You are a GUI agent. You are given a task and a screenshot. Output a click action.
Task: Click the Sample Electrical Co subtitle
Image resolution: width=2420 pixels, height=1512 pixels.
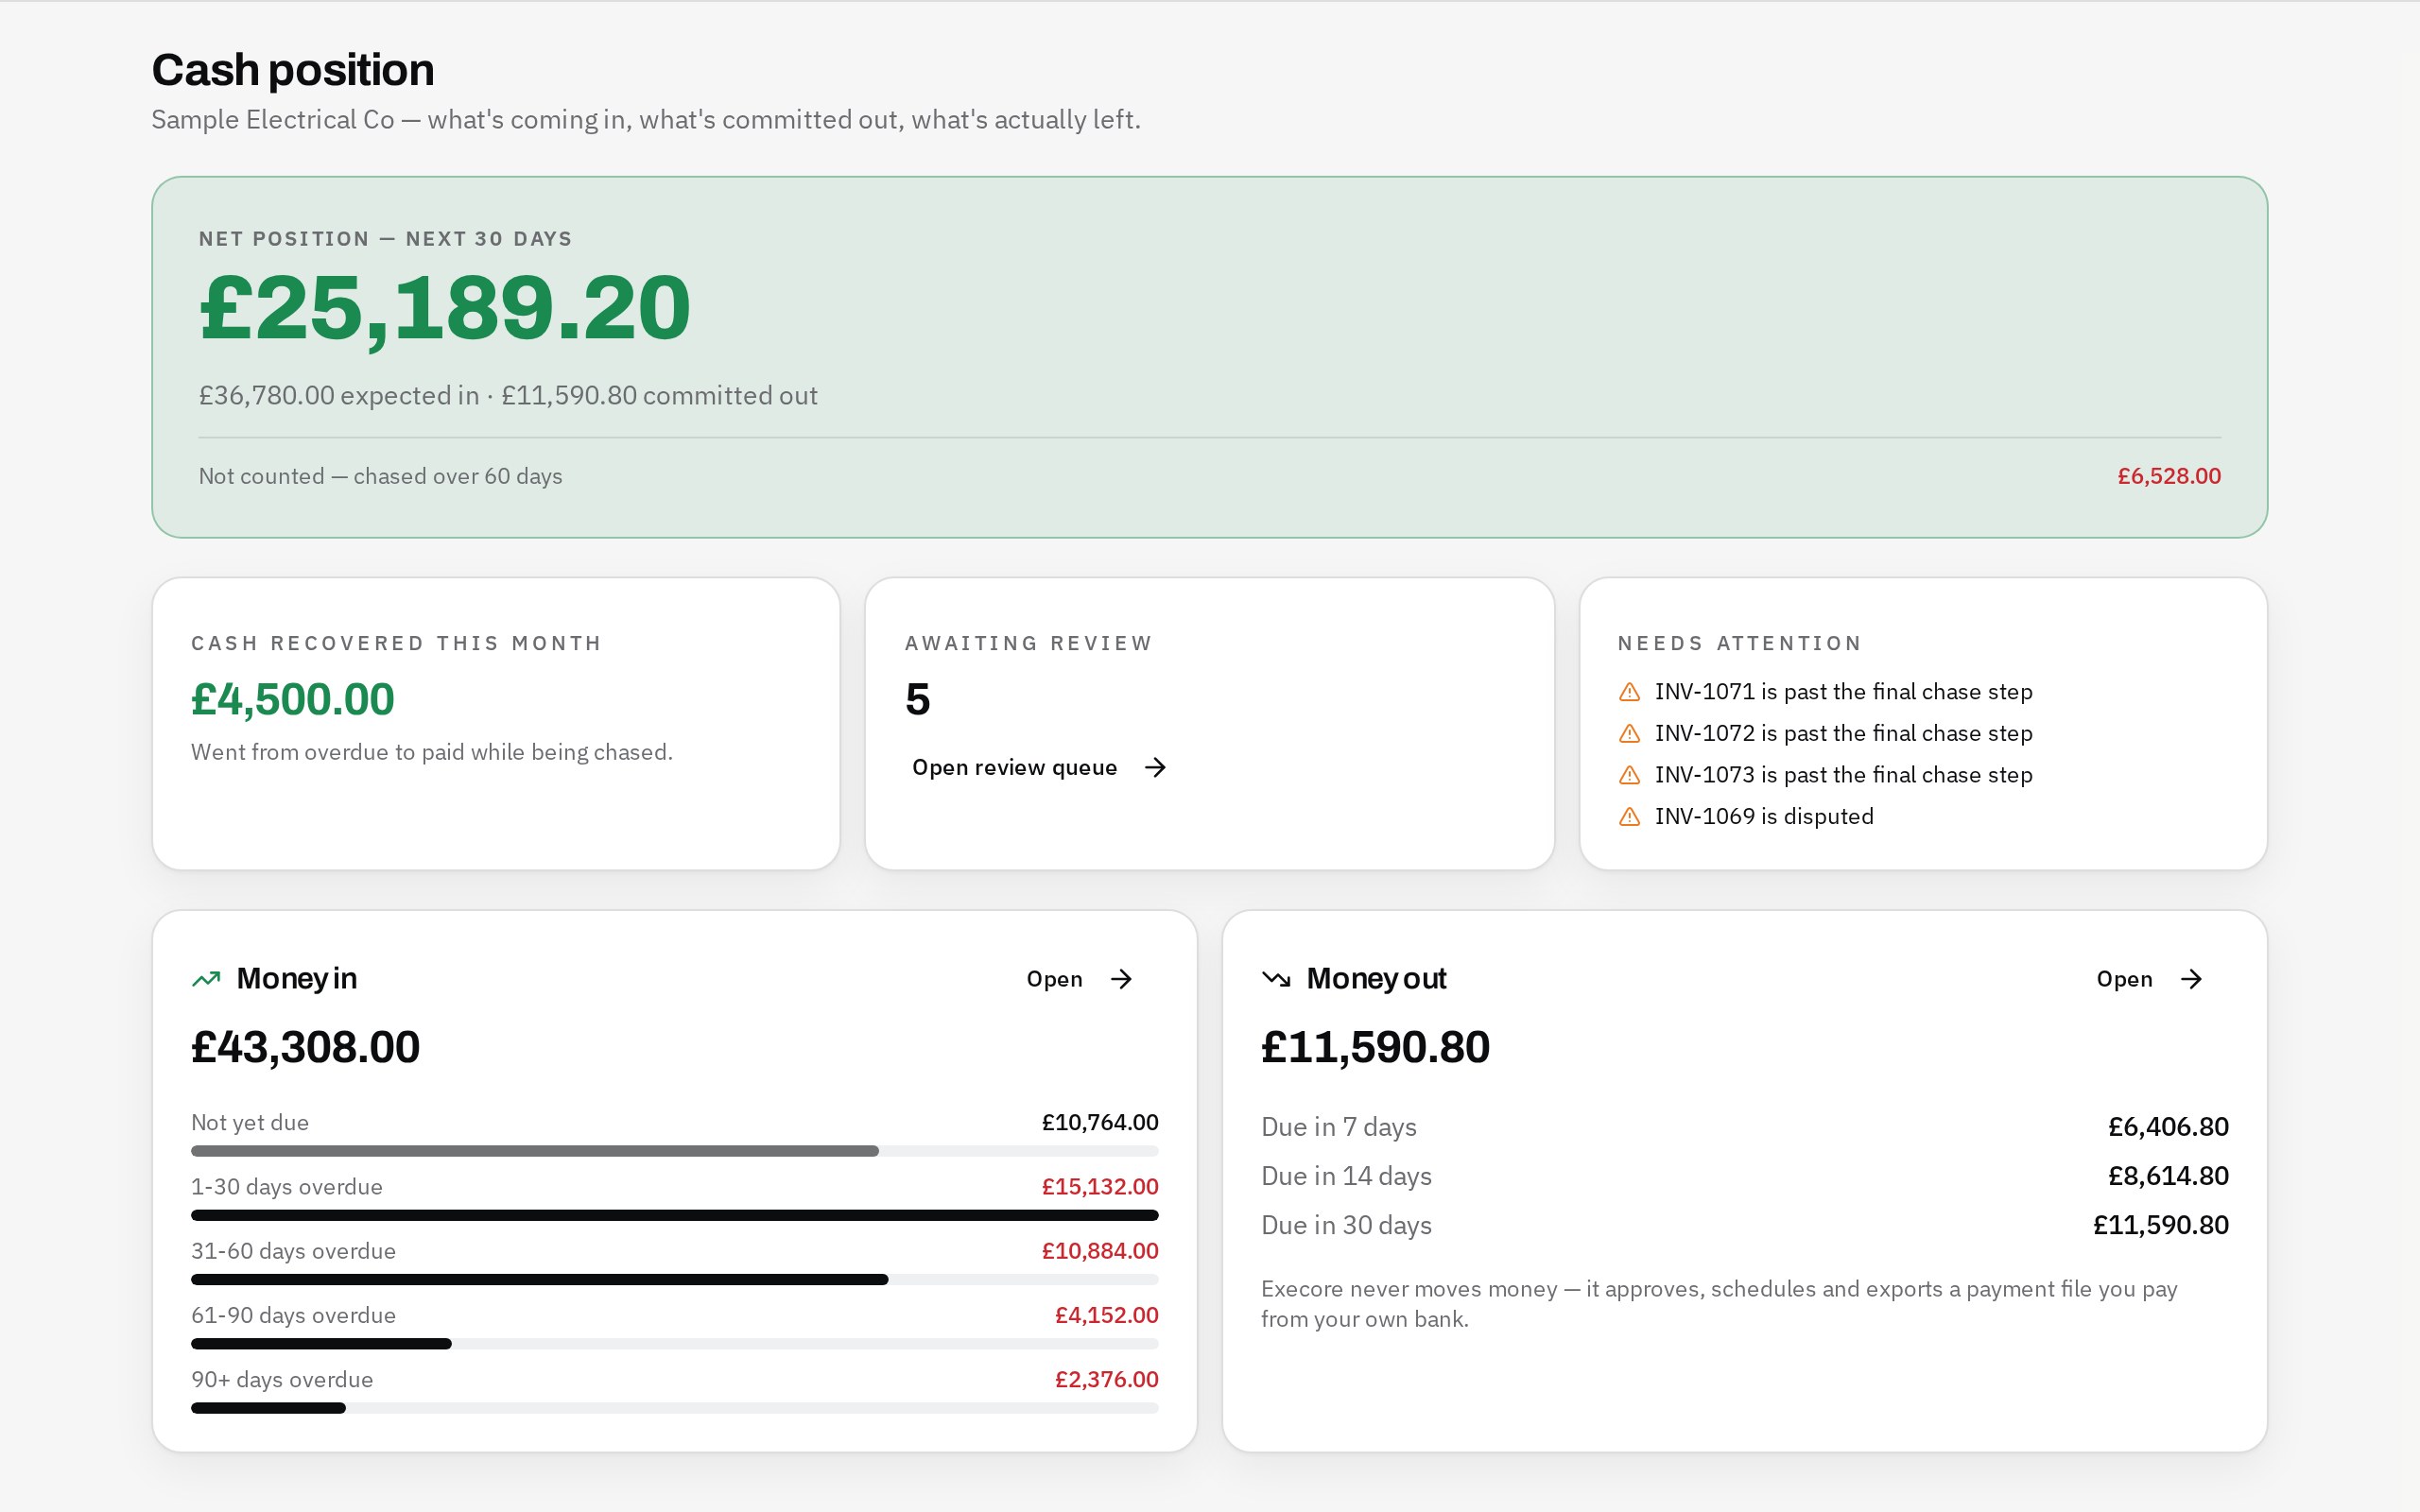646,120
